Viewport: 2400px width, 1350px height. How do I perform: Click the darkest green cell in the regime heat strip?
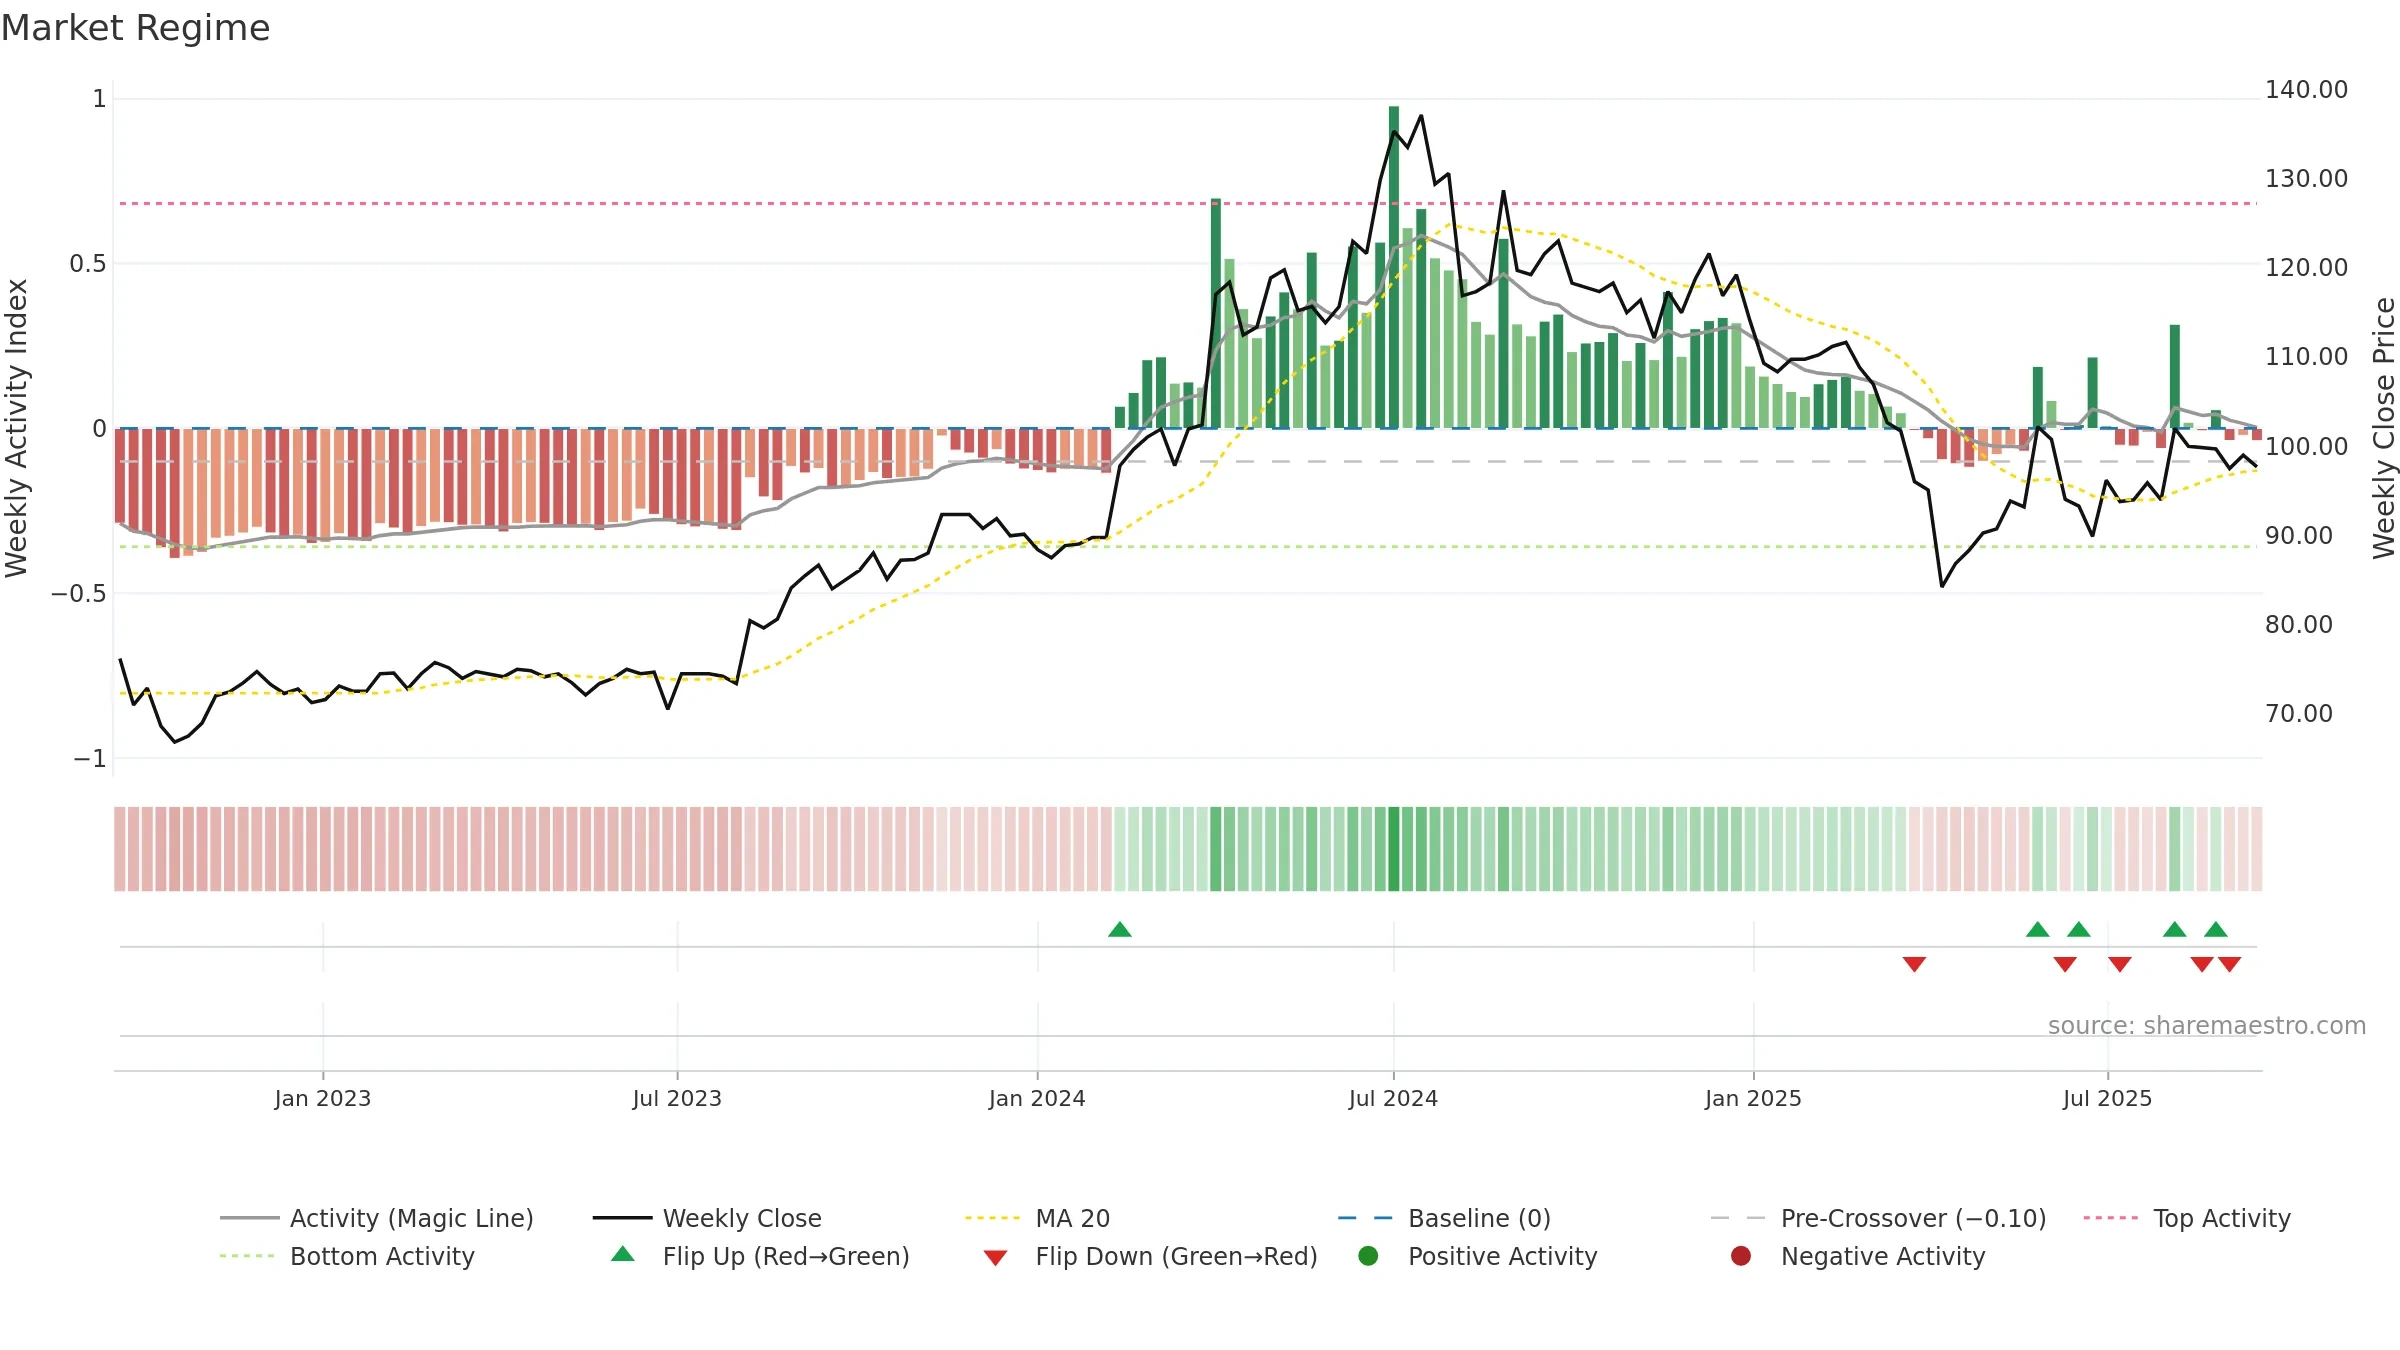point(1394,849)
